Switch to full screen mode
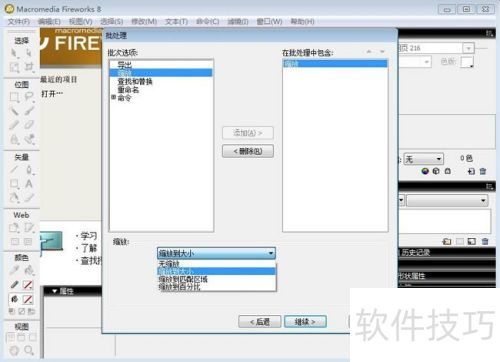Screen dimensions: 500x362 point(32,337)
